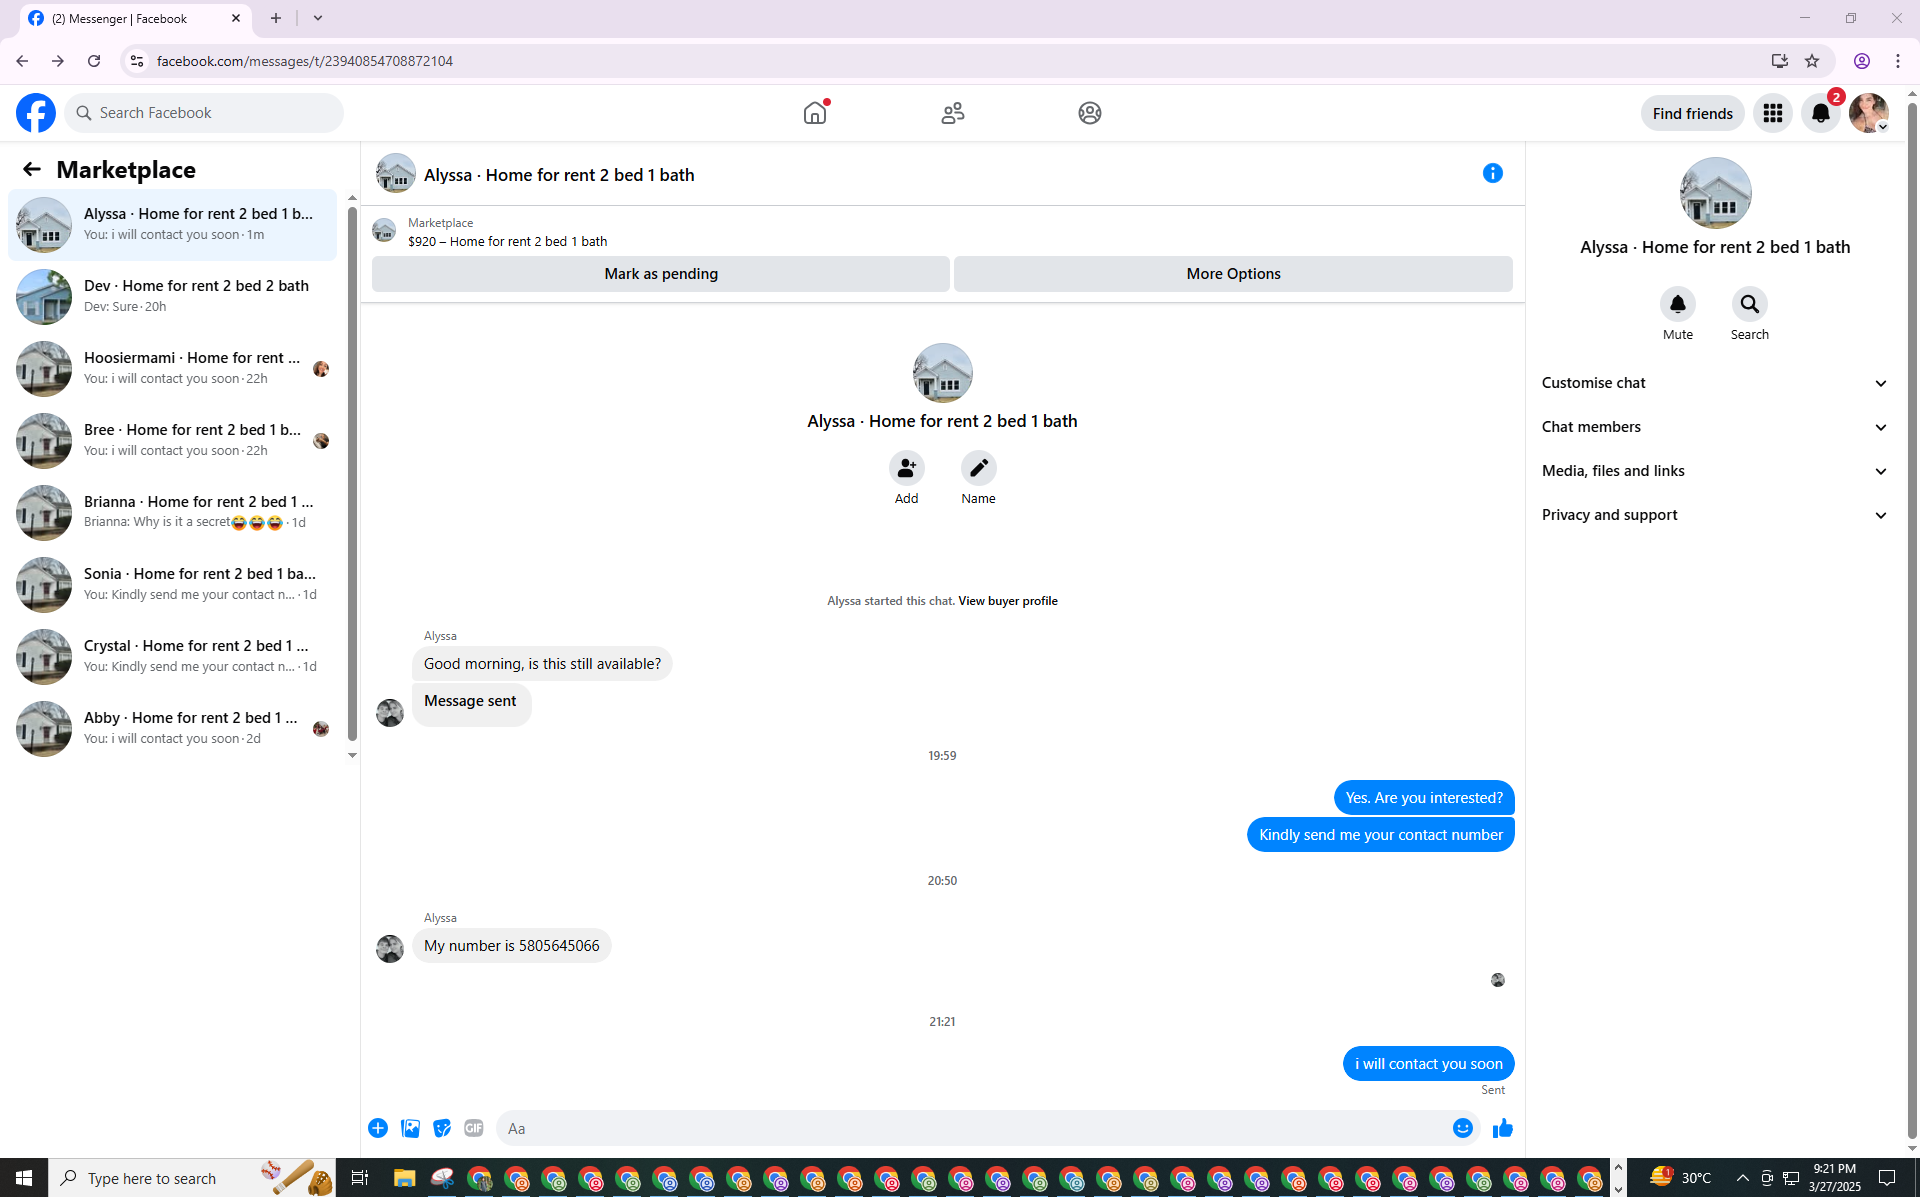Open Abby's conversation

point(173,729)
